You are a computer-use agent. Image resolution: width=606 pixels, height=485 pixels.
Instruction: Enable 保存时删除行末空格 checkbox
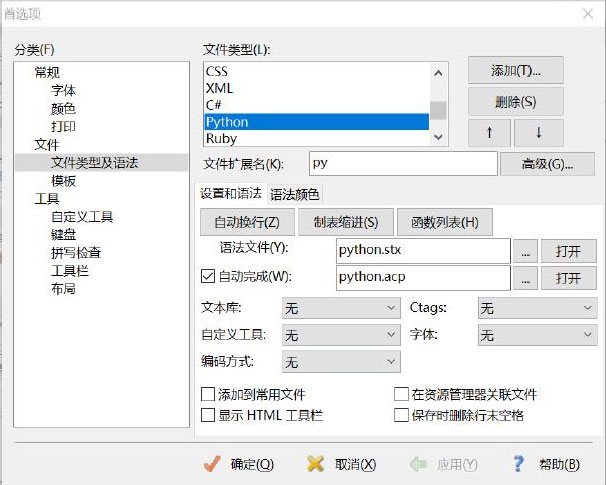coord(401,415)
